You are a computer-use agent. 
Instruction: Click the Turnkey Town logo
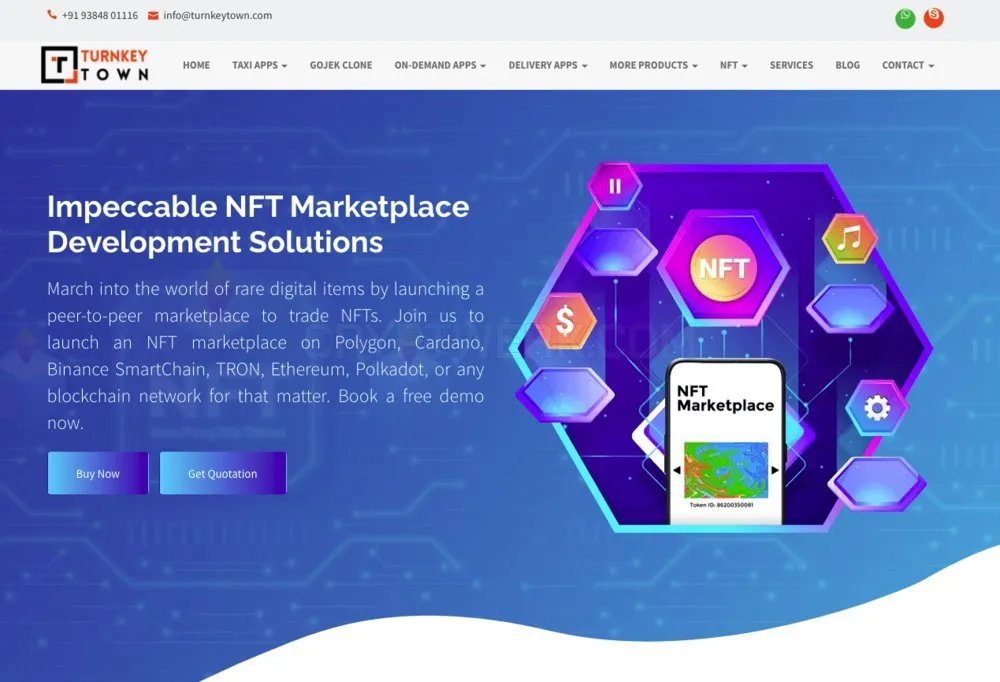pos(95,65)
